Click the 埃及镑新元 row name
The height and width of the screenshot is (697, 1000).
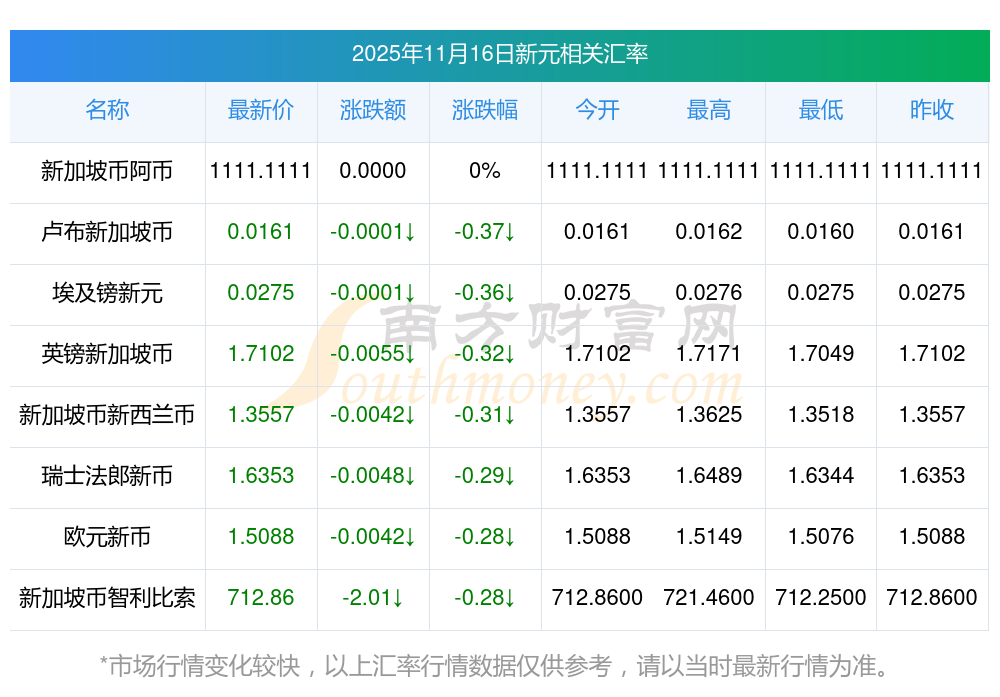[x=107, y=293]
